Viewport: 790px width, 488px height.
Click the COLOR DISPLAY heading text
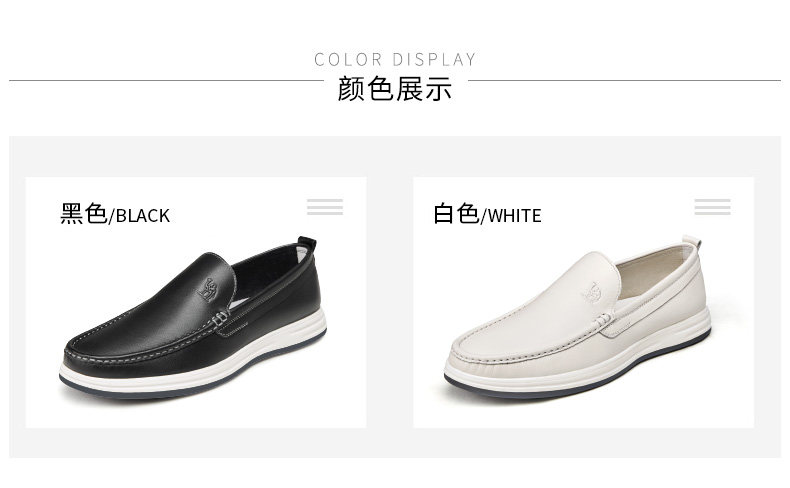pyautogui.click(x=395, y=59)
